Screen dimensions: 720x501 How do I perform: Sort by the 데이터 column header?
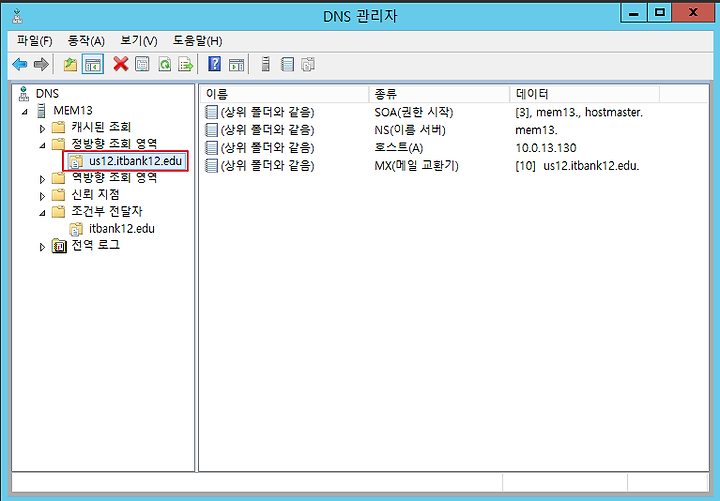585,94
